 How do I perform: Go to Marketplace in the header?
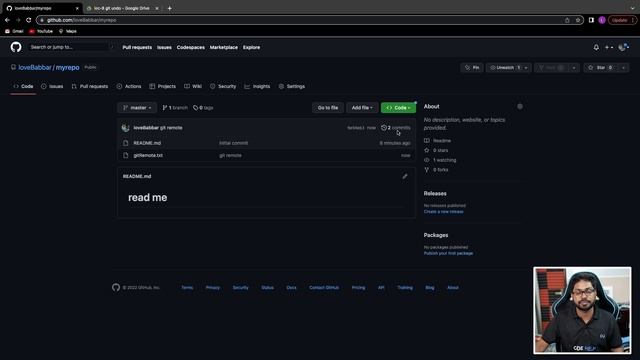(x=224, y=47)
